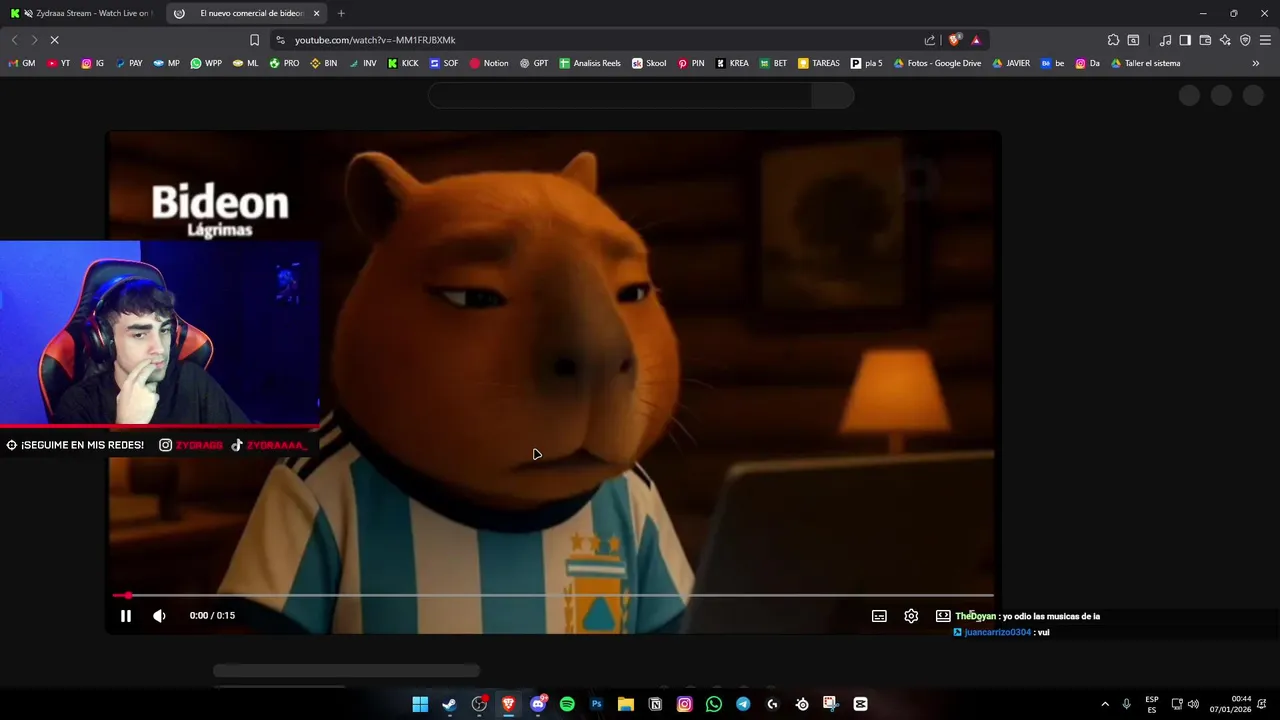Toggle the browser sidebar panel
Viewport: 1280px width, 720px height.
coord(1185,40)
